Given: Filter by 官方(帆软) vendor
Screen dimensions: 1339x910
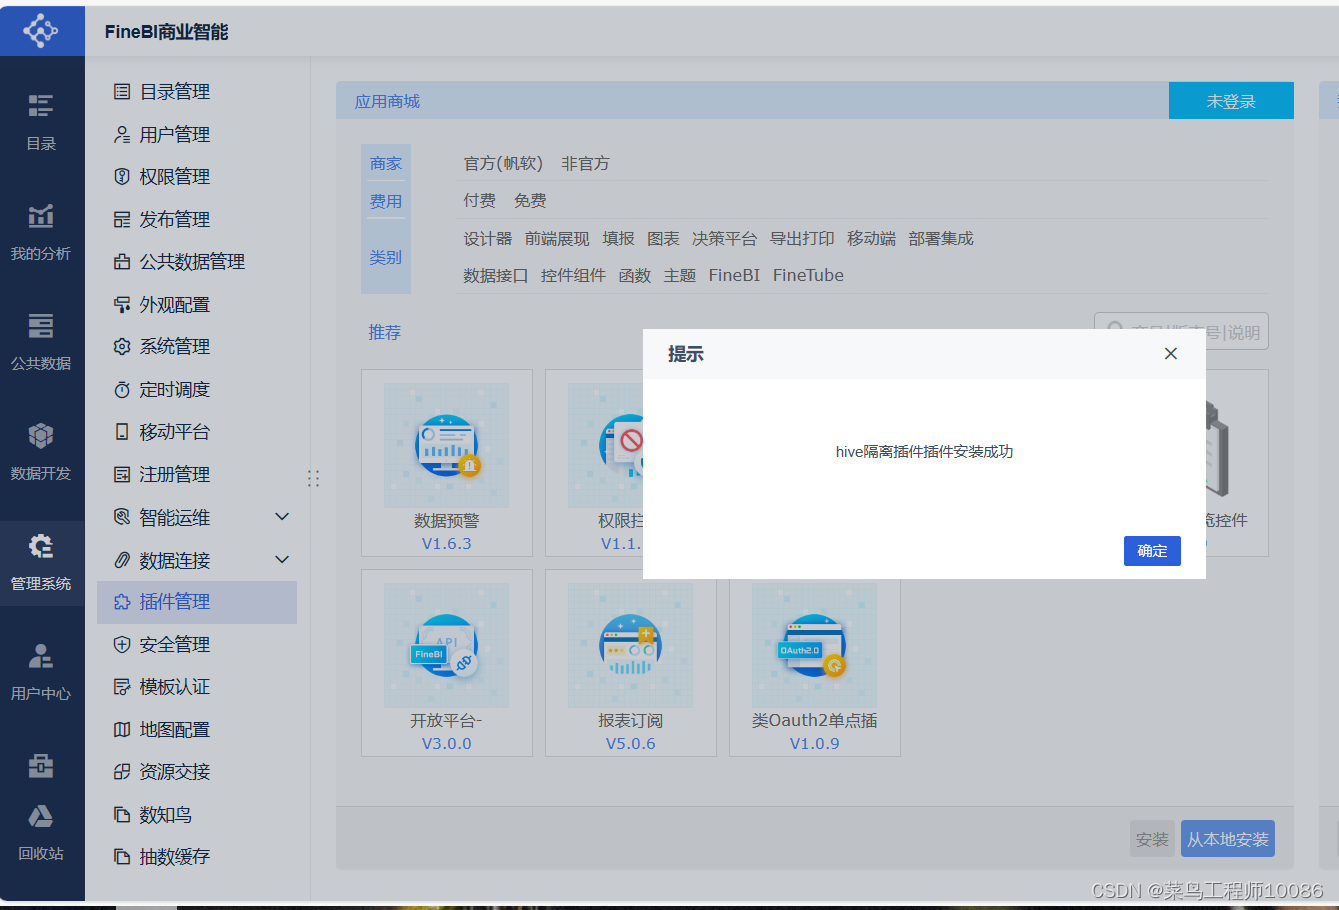Looking at the screenshot, I should point(503,163).
